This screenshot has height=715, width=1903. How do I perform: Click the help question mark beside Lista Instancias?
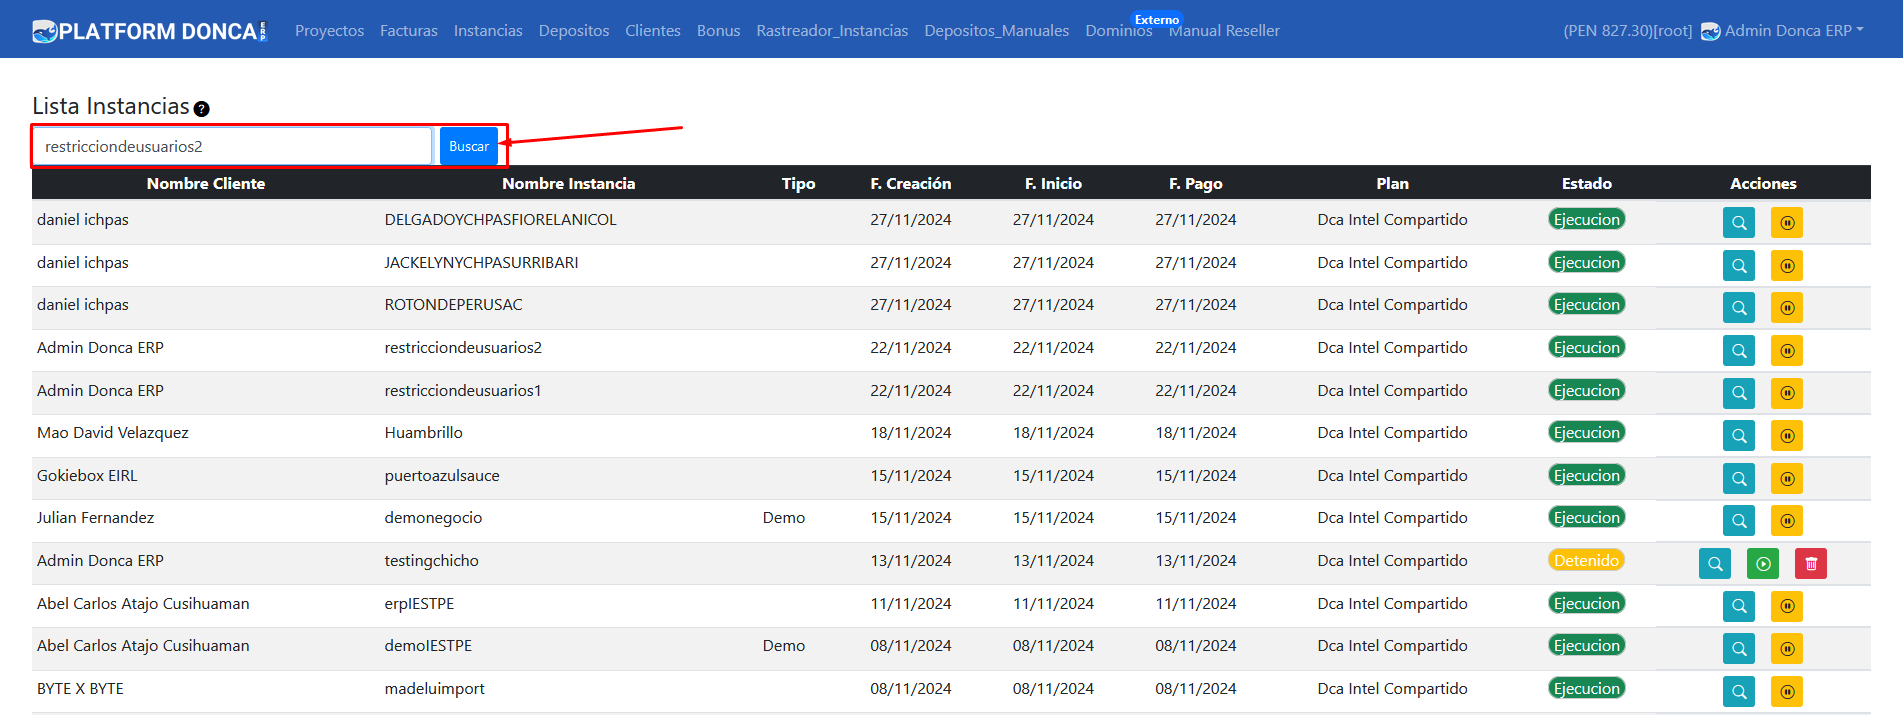201,109
